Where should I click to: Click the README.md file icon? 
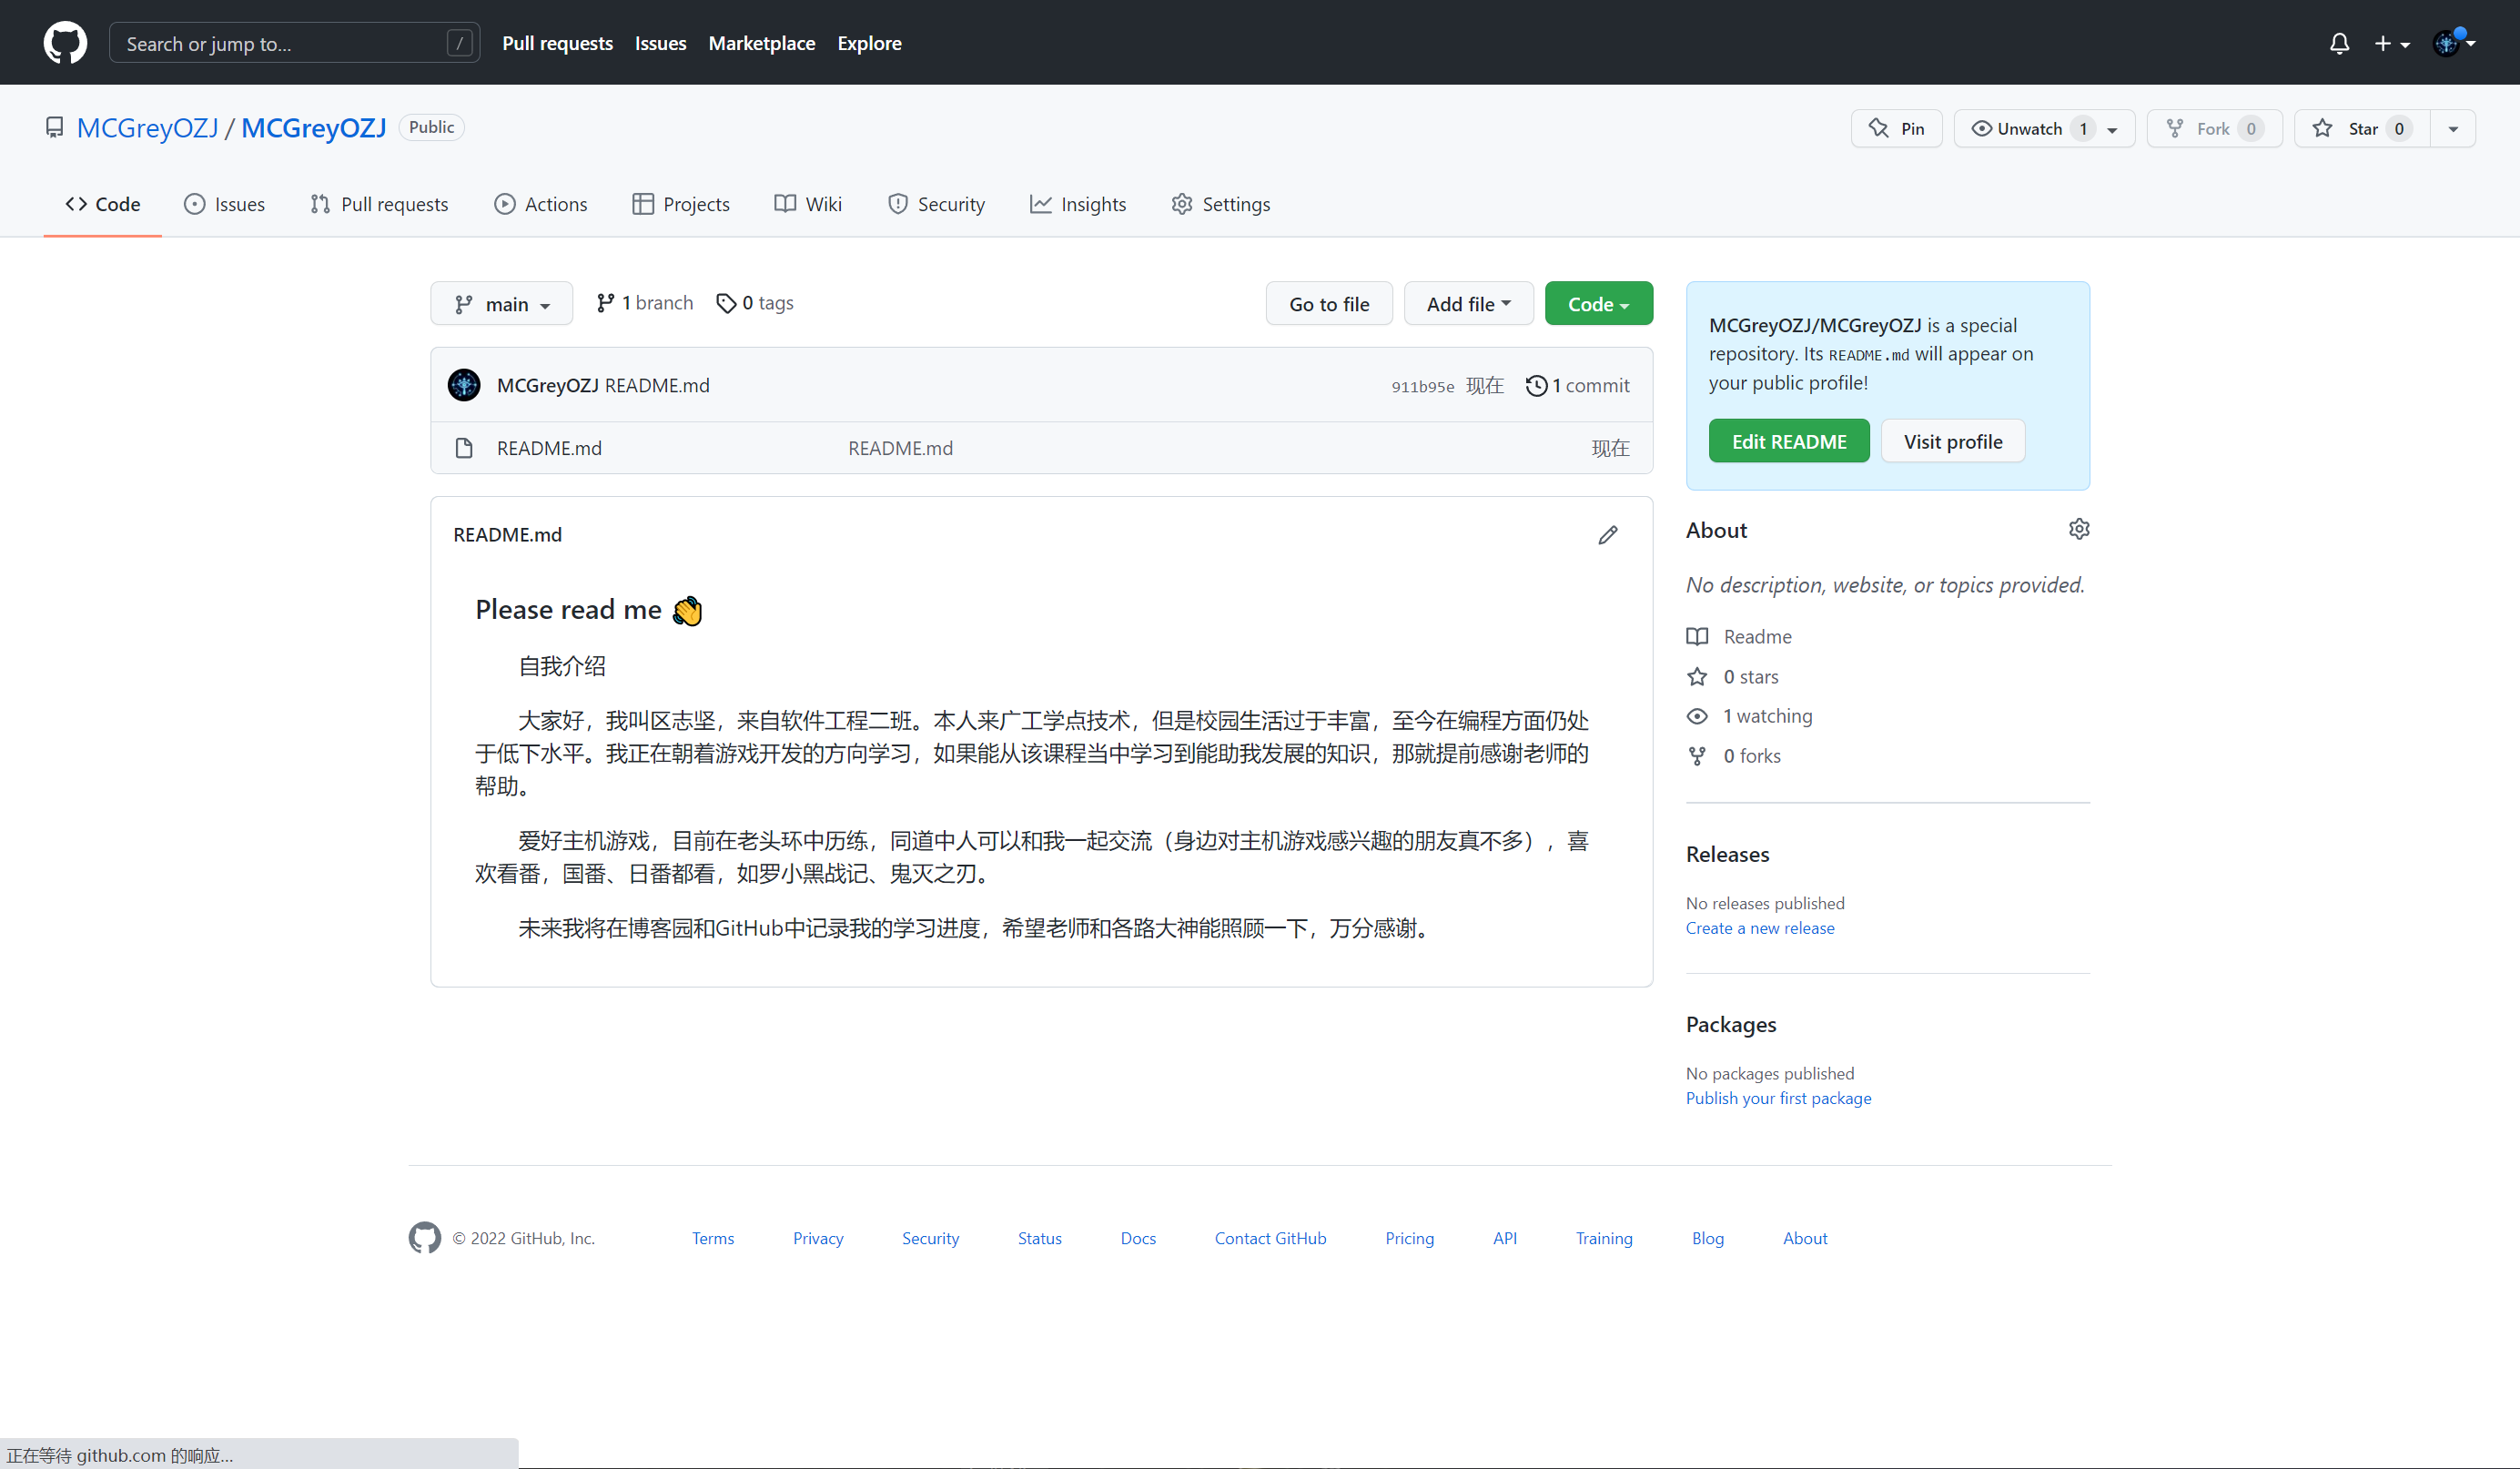coord(464,448)
